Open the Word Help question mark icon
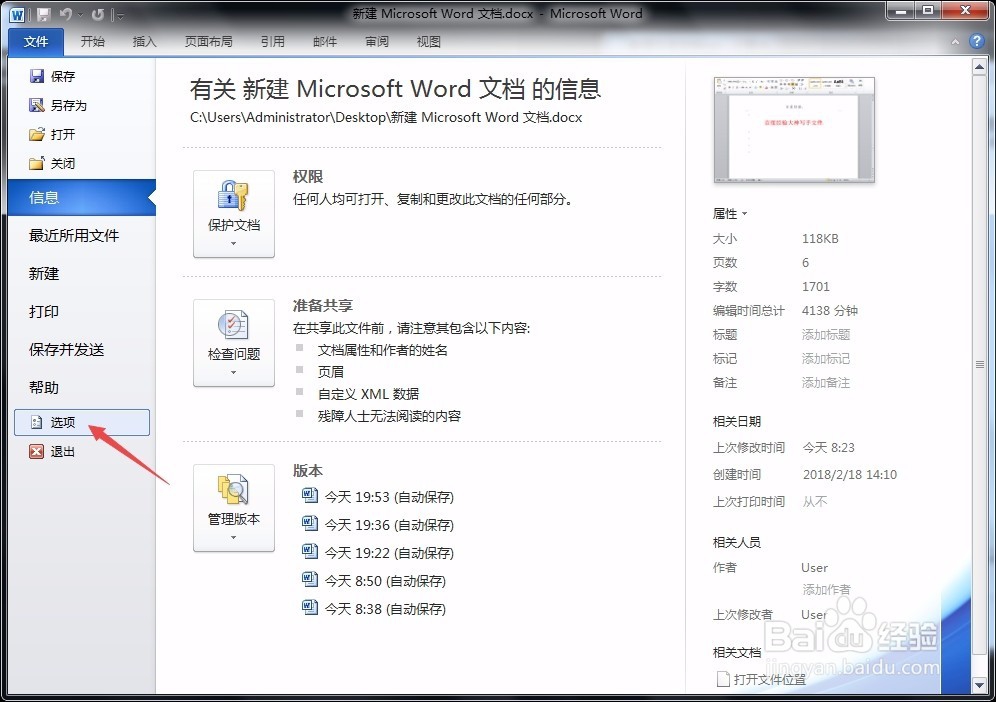Viewport: 996px width, 702px height. [x=976, y=41]
